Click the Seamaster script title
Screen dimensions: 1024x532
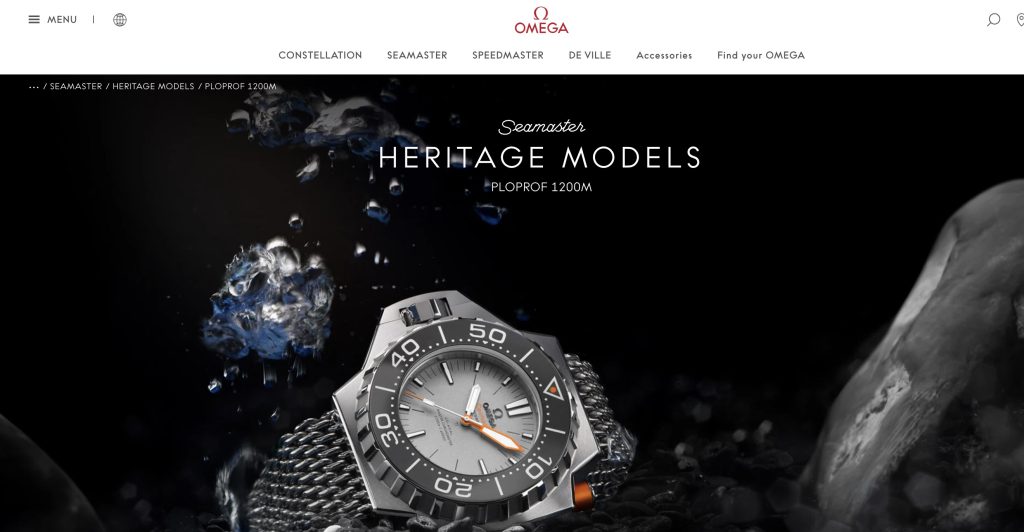(x=541, y=127)
